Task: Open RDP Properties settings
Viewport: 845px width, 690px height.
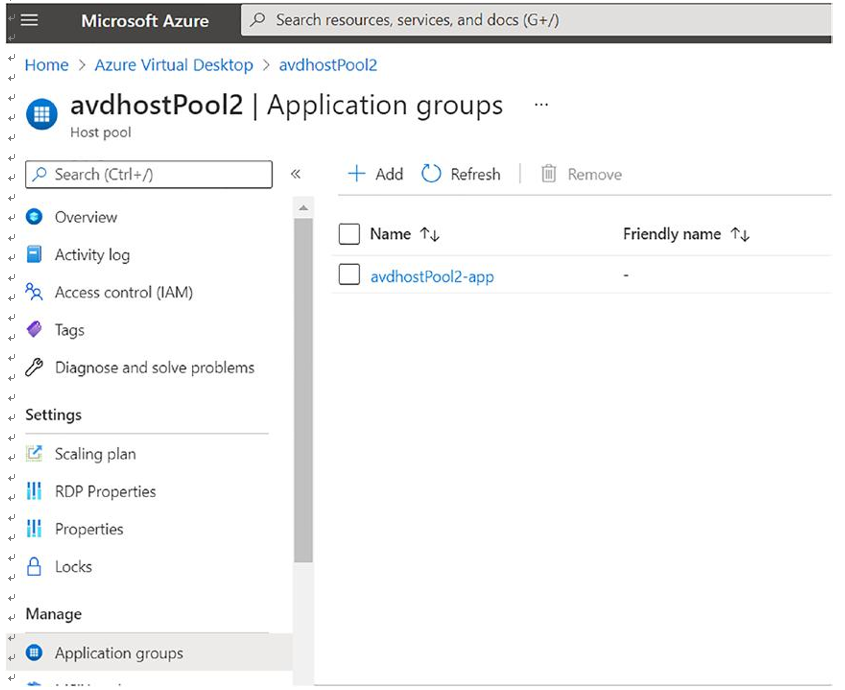Action: pyautogui.click(x=105, y=492)
